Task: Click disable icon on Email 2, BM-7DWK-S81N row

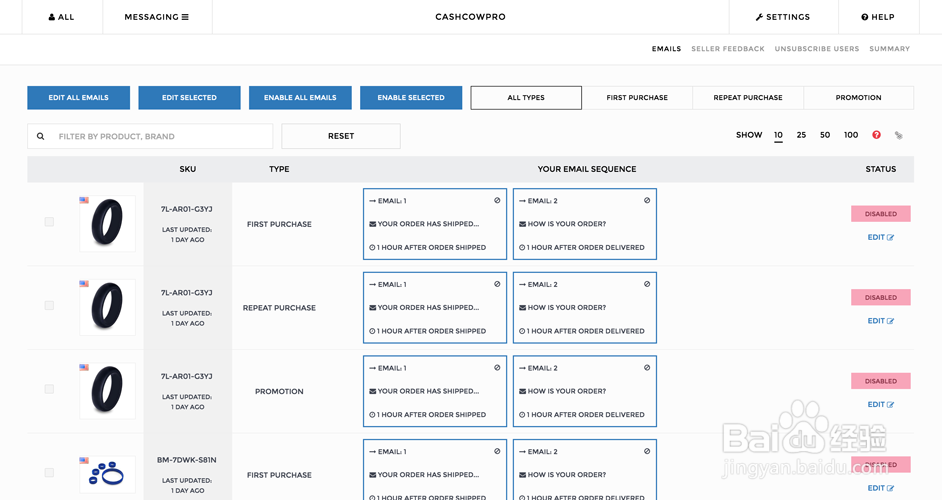Action: point(647,451)
